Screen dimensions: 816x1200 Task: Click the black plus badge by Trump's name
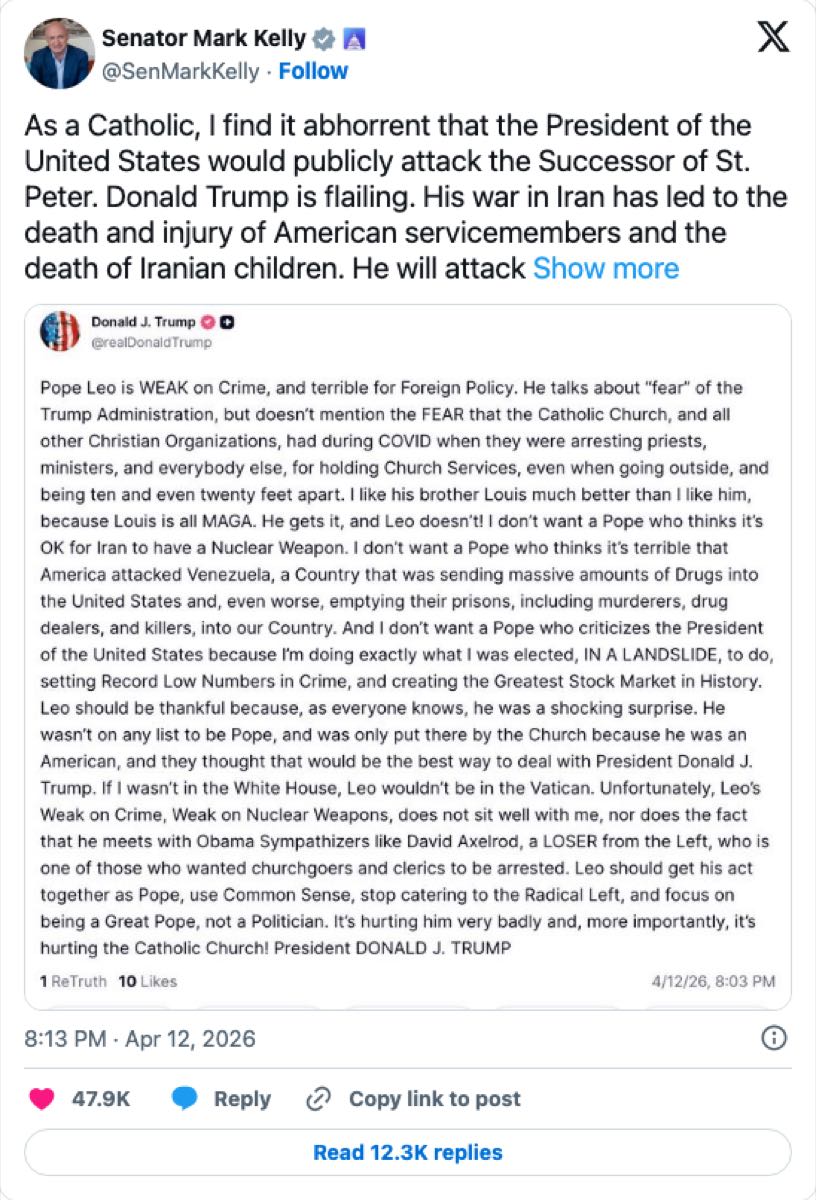click(227, 322)
